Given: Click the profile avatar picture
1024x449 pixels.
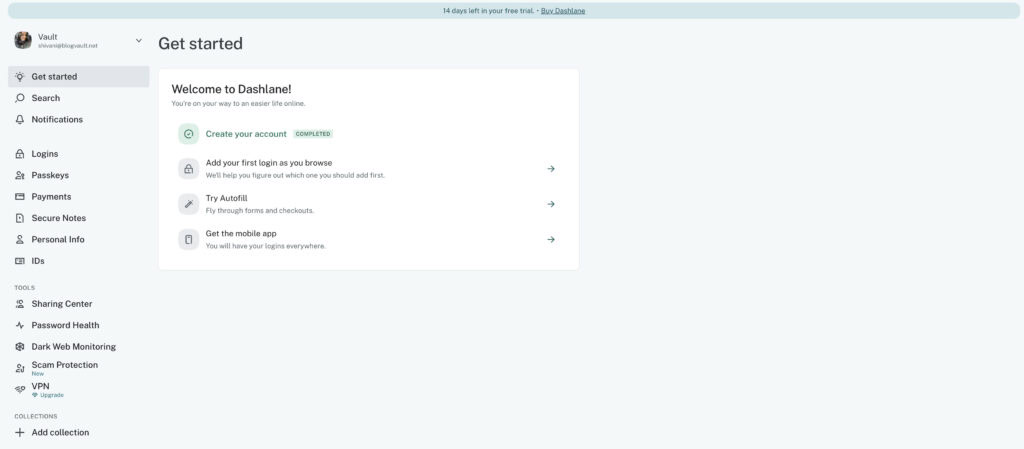Looking at the screenshot, I should coord(23,40).
